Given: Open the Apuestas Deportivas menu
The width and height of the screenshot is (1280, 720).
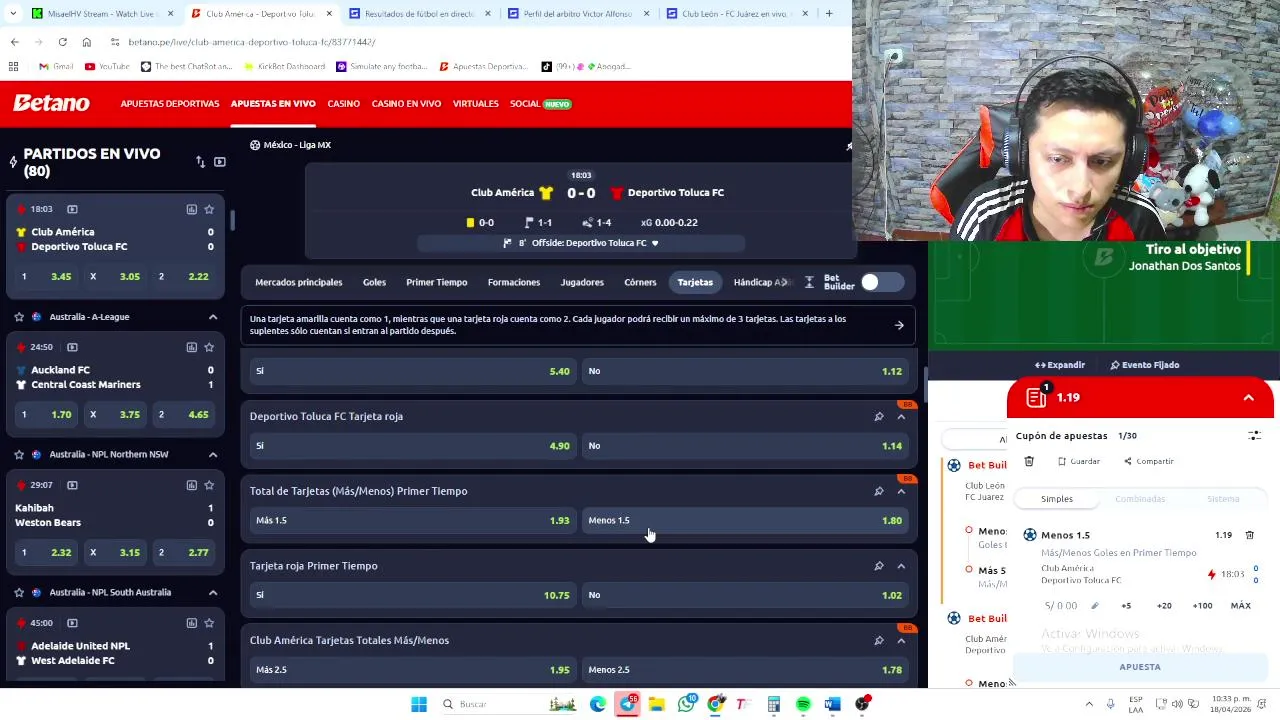Looking at the screenshot, I should click(170, 104).
